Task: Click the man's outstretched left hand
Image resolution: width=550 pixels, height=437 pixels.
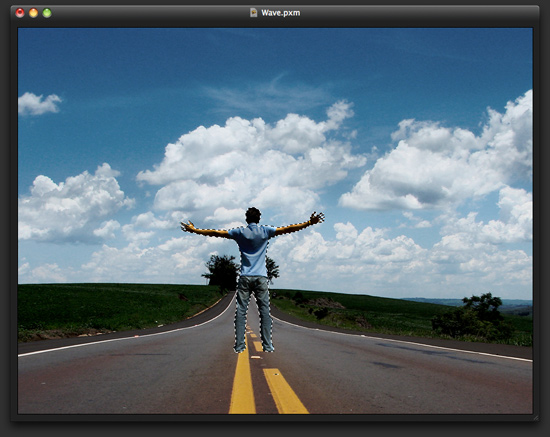Action: click(x=189, y=226)
